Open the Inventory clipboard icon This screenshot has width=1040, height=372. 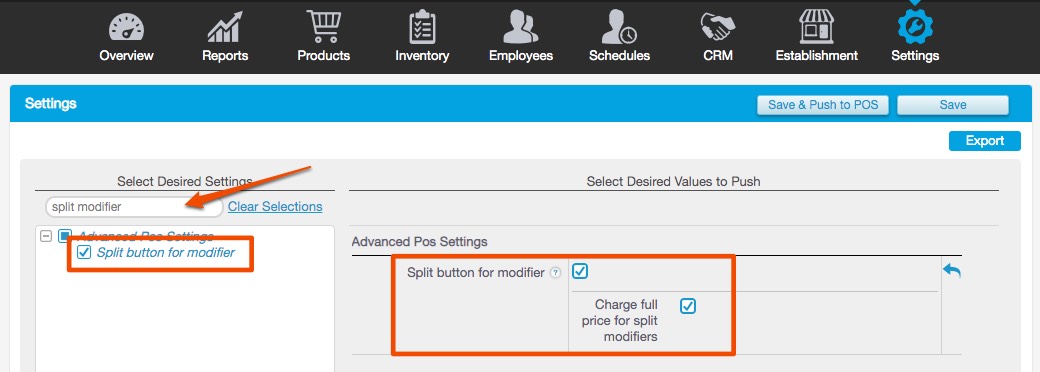pos(422,27)
